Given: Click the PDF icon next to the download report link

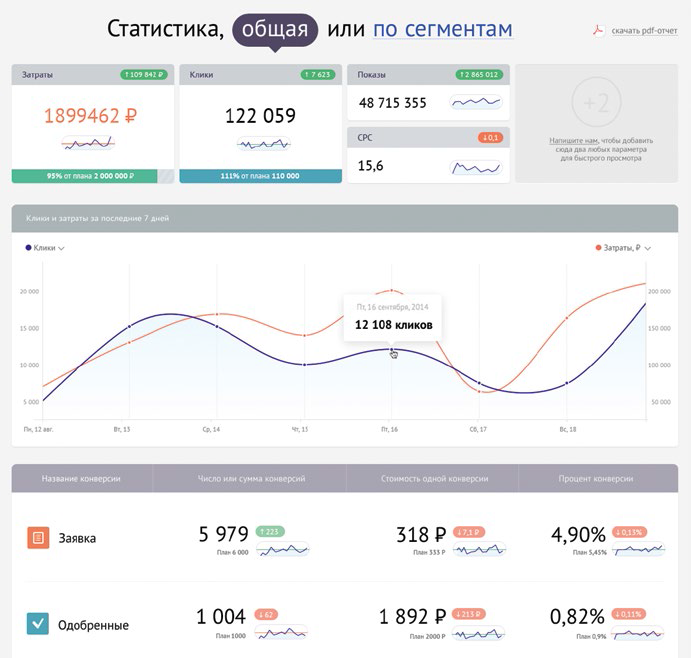Looking at the screenshot, I should (x=598, y=30).
